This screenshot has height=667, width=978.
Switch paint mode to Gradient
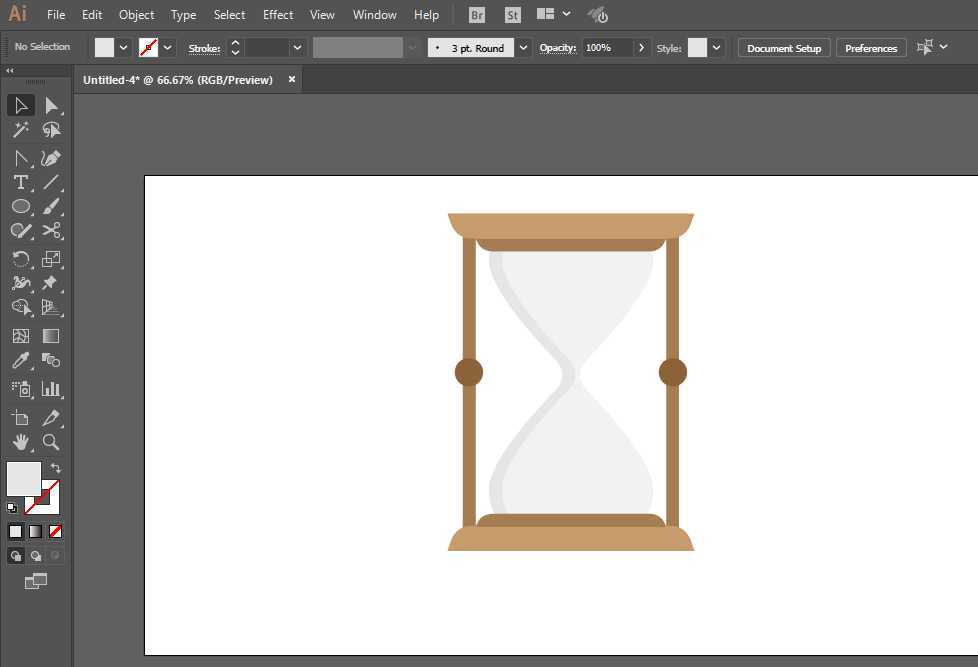pyautogui.click(x=35, y=531)
